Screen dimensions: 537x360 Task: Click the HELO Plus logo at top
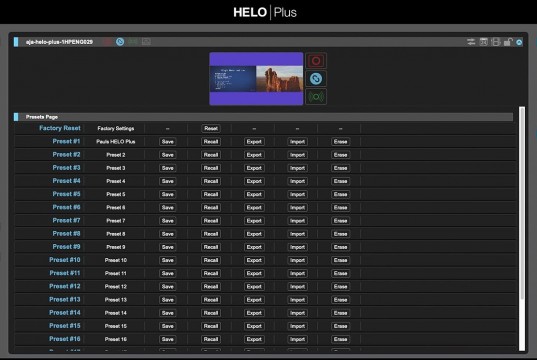265,12
